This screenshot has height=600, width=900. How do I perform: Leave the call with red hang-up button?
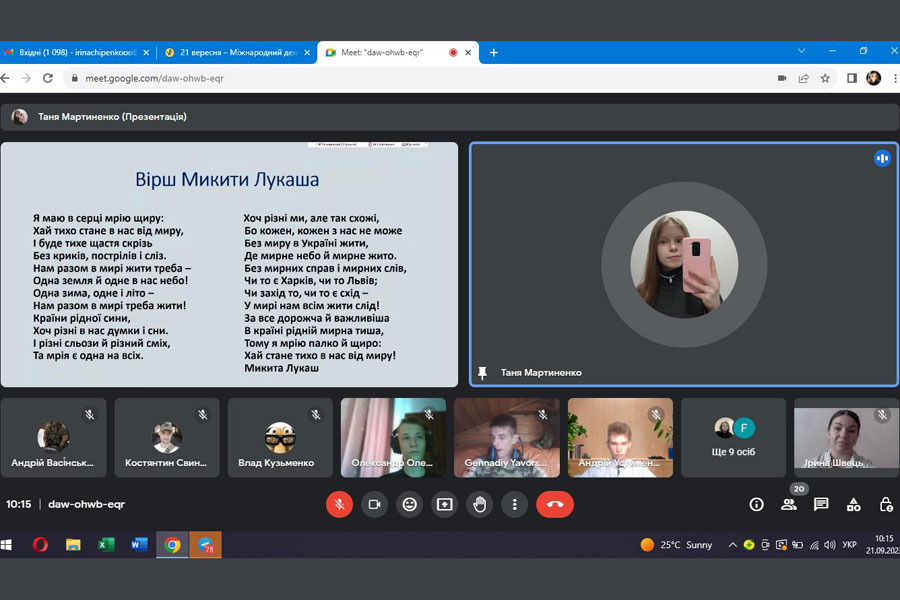(555, 504)
